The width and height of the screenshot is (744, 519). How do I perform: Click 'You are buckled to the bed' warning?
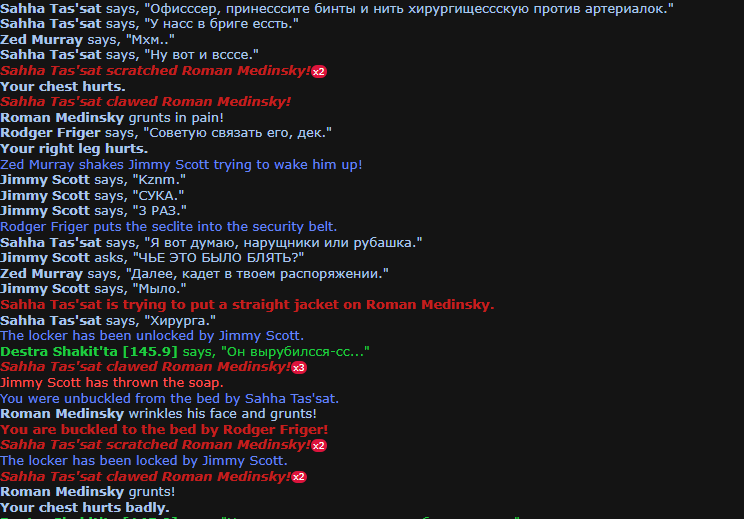click(164, 429)
